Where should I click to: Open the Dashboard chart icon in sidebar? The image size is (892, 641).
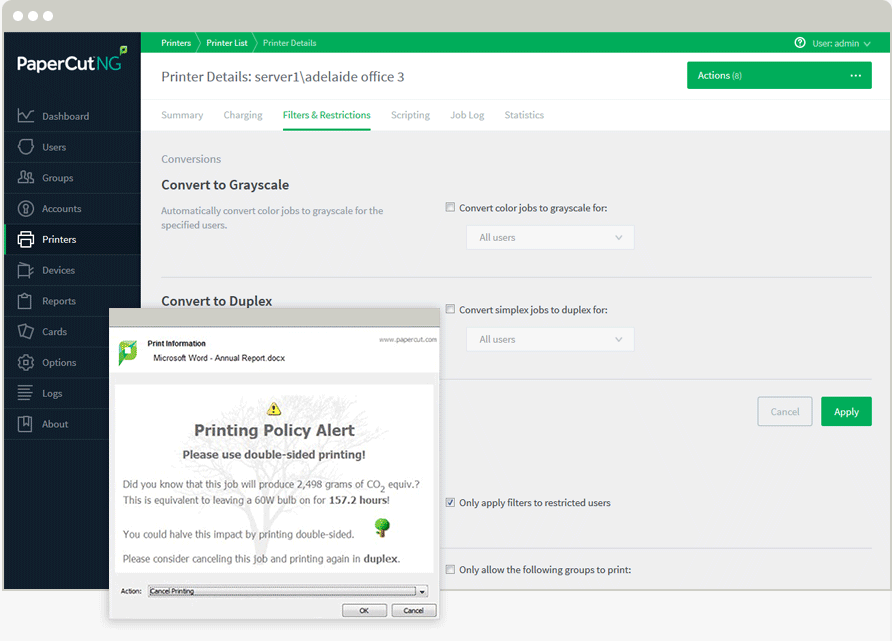click(26, 116)
